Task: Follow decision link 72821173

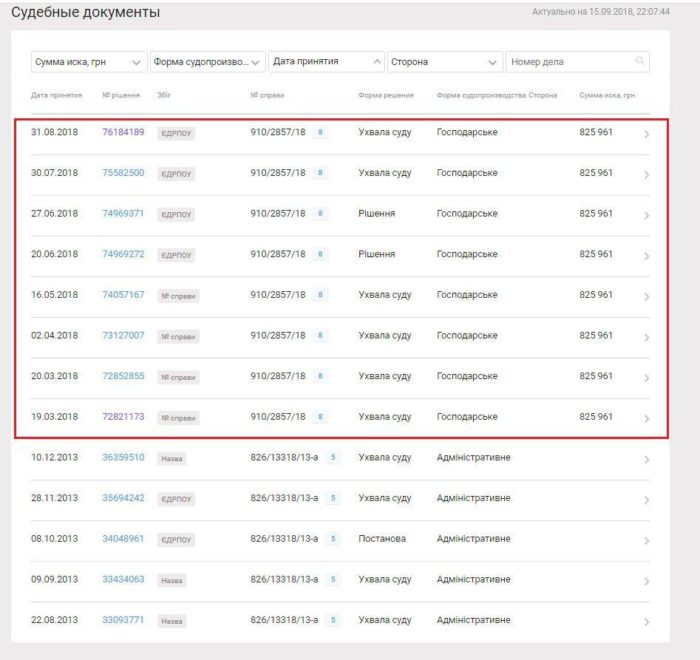Action: pyautogui.click(x=123, y=416)
